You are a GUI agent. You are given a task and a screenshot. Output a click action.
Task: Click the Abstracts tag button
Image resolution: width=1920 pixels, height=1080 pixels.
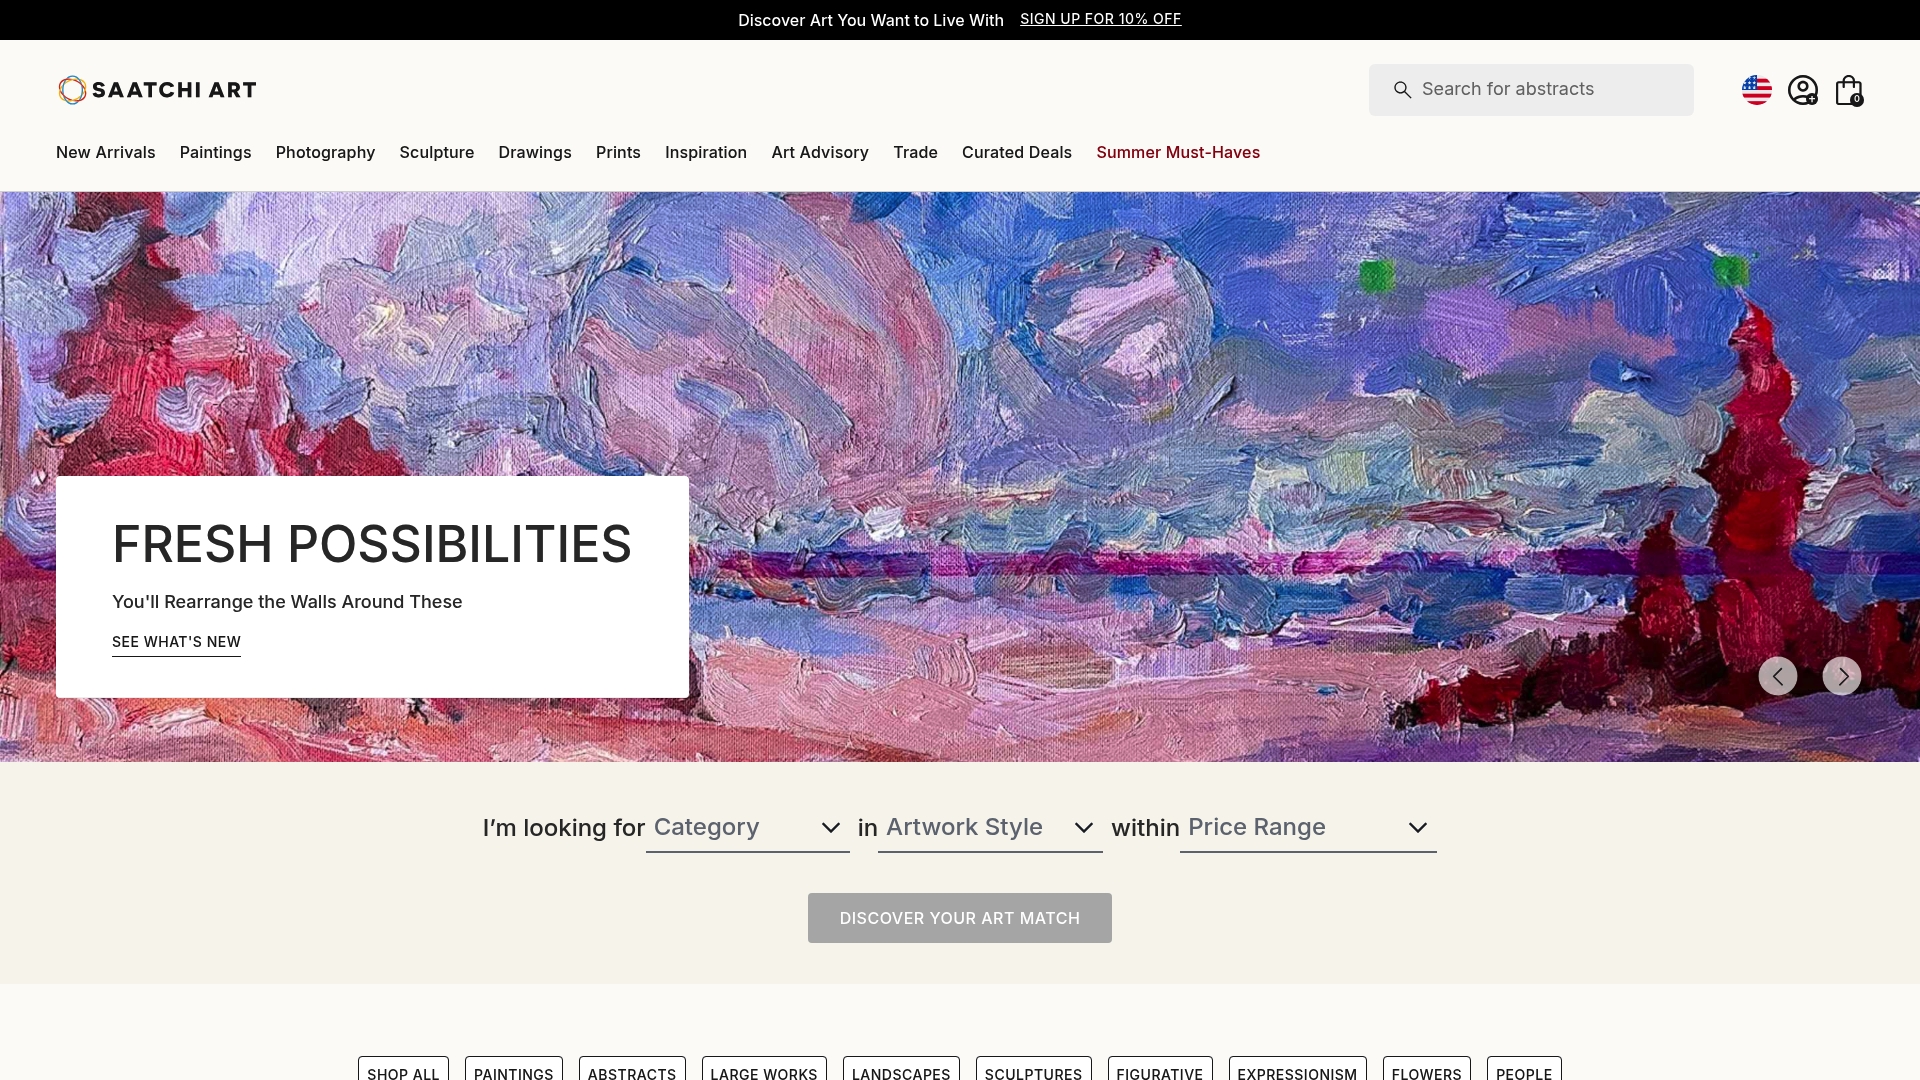tap(632, 1069)
